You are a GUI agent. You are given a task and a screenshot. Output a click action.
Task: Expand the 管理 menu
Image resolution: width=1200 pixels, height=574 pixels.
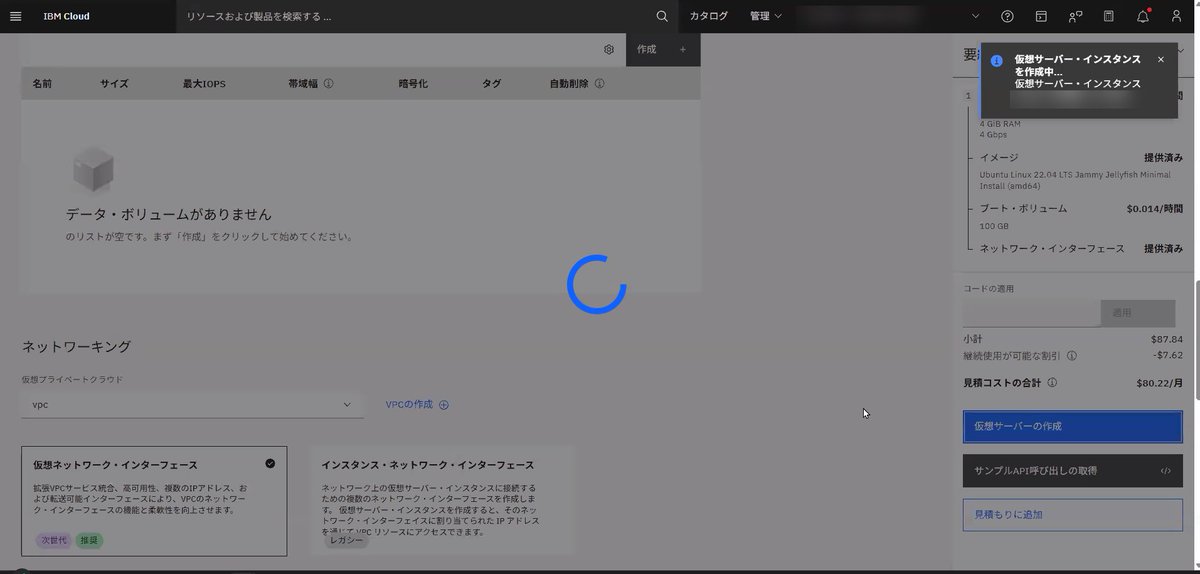pyautogui.click(x=766, y=16)
